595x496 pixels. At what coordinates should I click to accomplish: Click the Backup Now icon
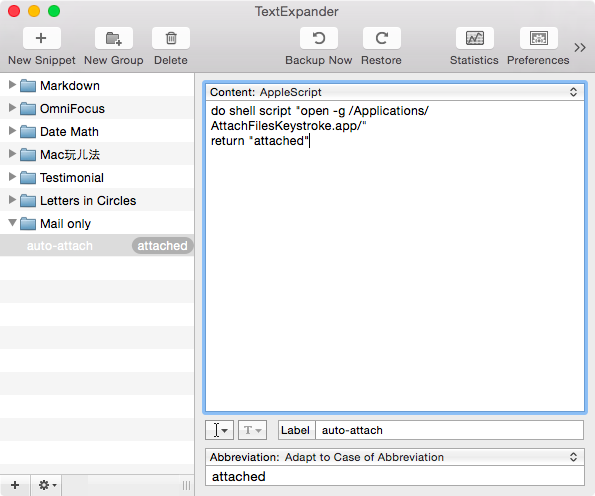pyautogui.click(x=319, y=38)
